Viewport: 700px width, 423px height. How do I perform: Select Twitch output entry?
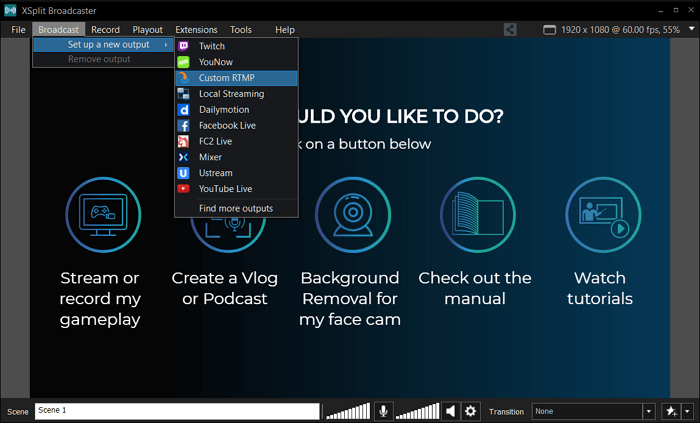tap(236, 46)
